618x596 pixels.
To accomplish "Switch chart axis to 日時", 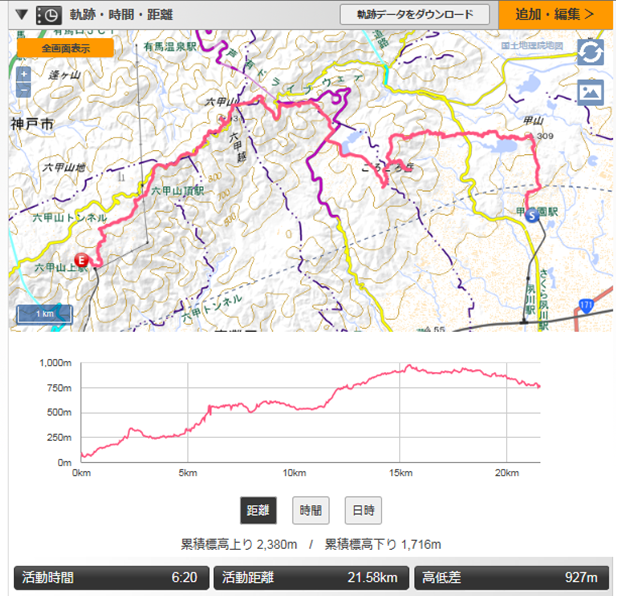I will [x=363, y=510].
